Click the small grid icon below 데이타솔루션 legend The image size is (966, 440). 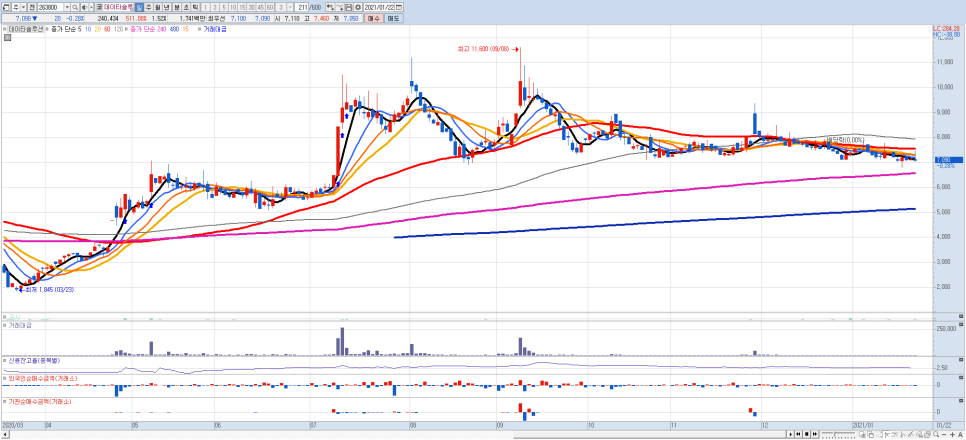[7, 38]
